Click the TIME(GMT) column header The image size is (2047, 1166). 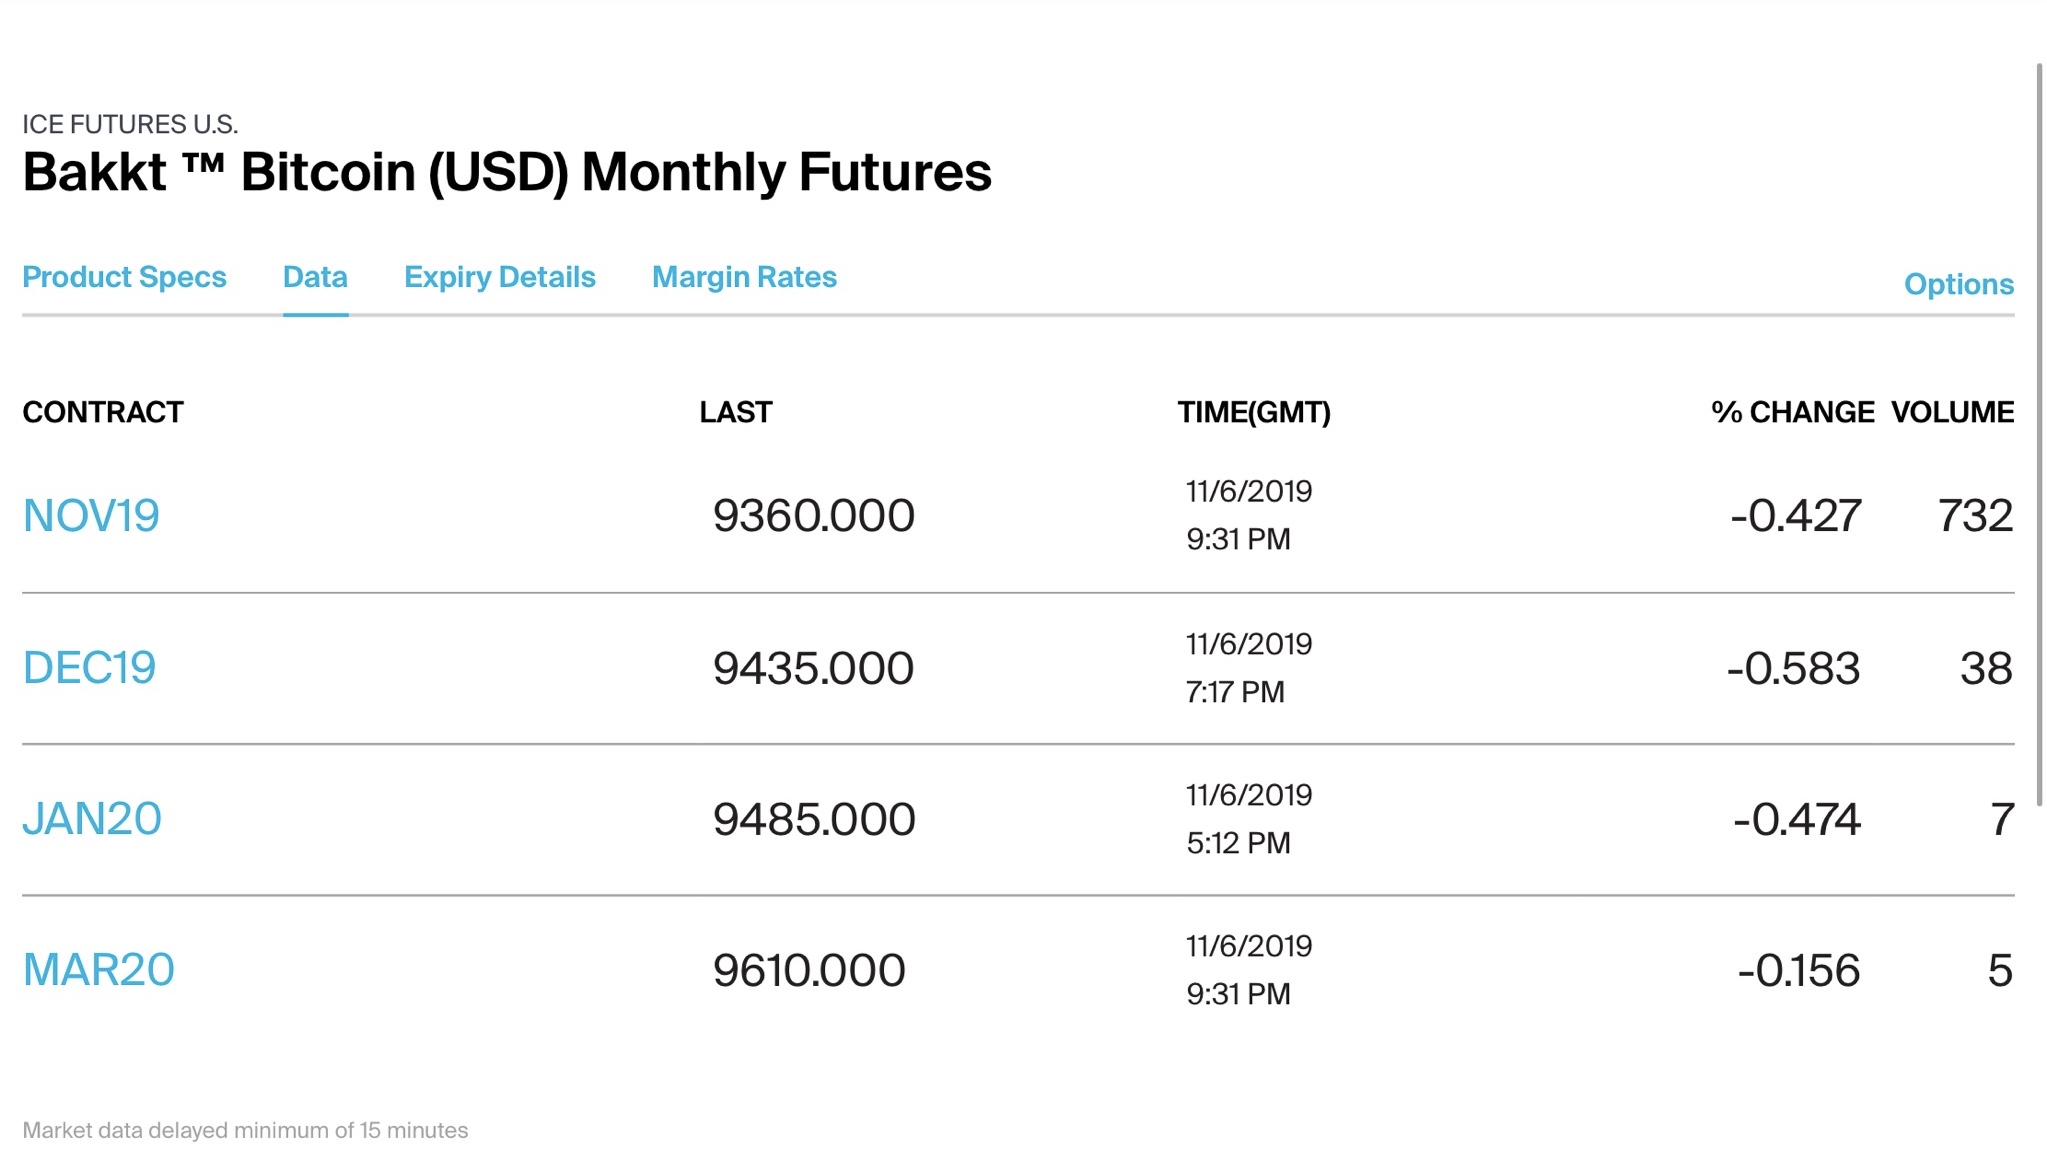[1254, 412]
